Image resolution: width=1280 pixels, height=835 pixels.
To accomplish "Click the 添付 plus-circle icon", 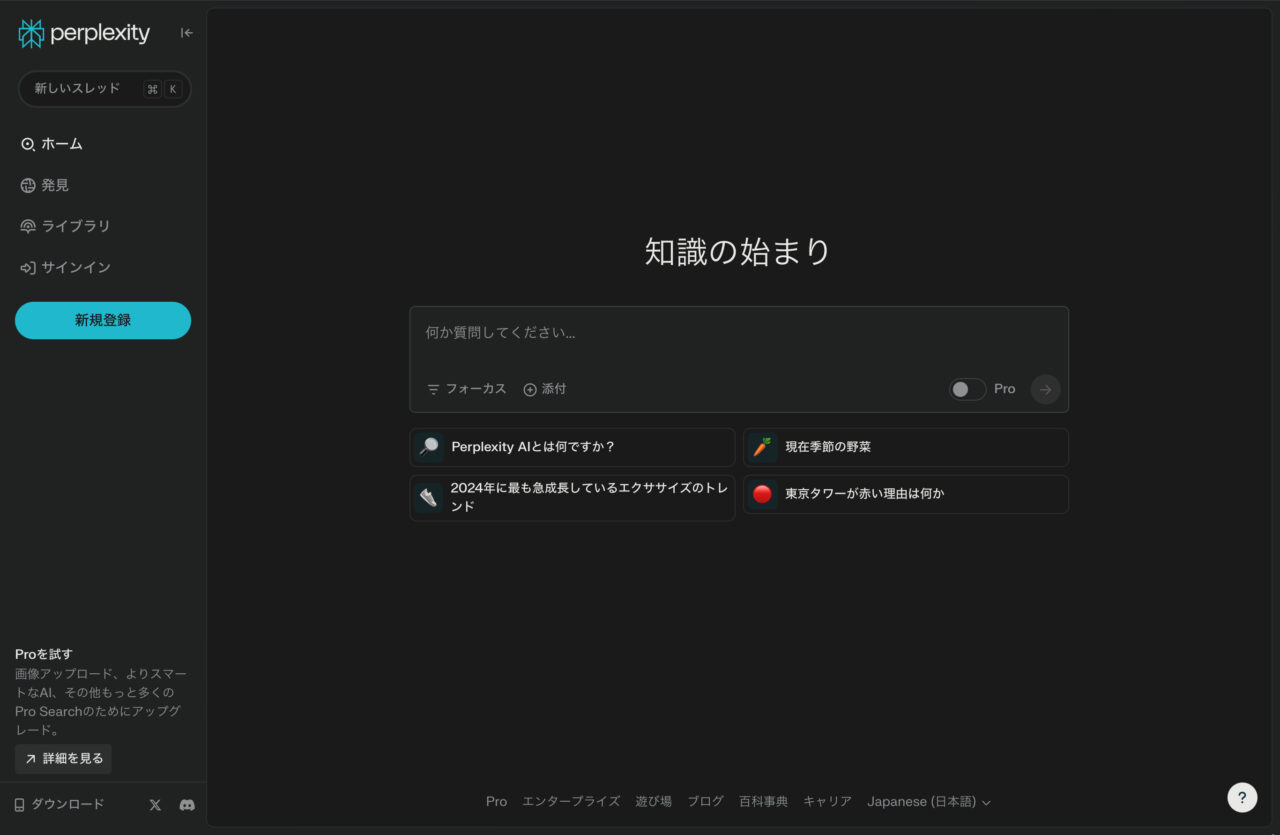I will point(530,389).
